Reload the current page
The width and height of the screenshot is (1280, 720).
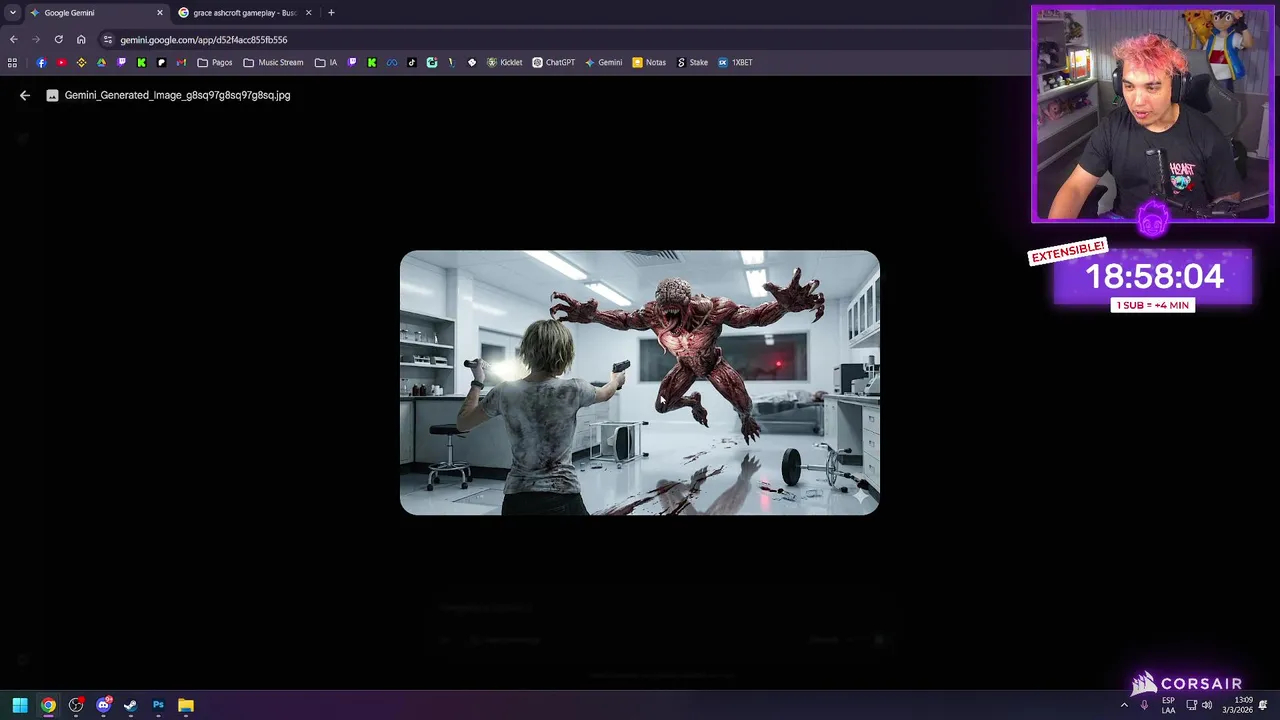click(x=59, y=40)
